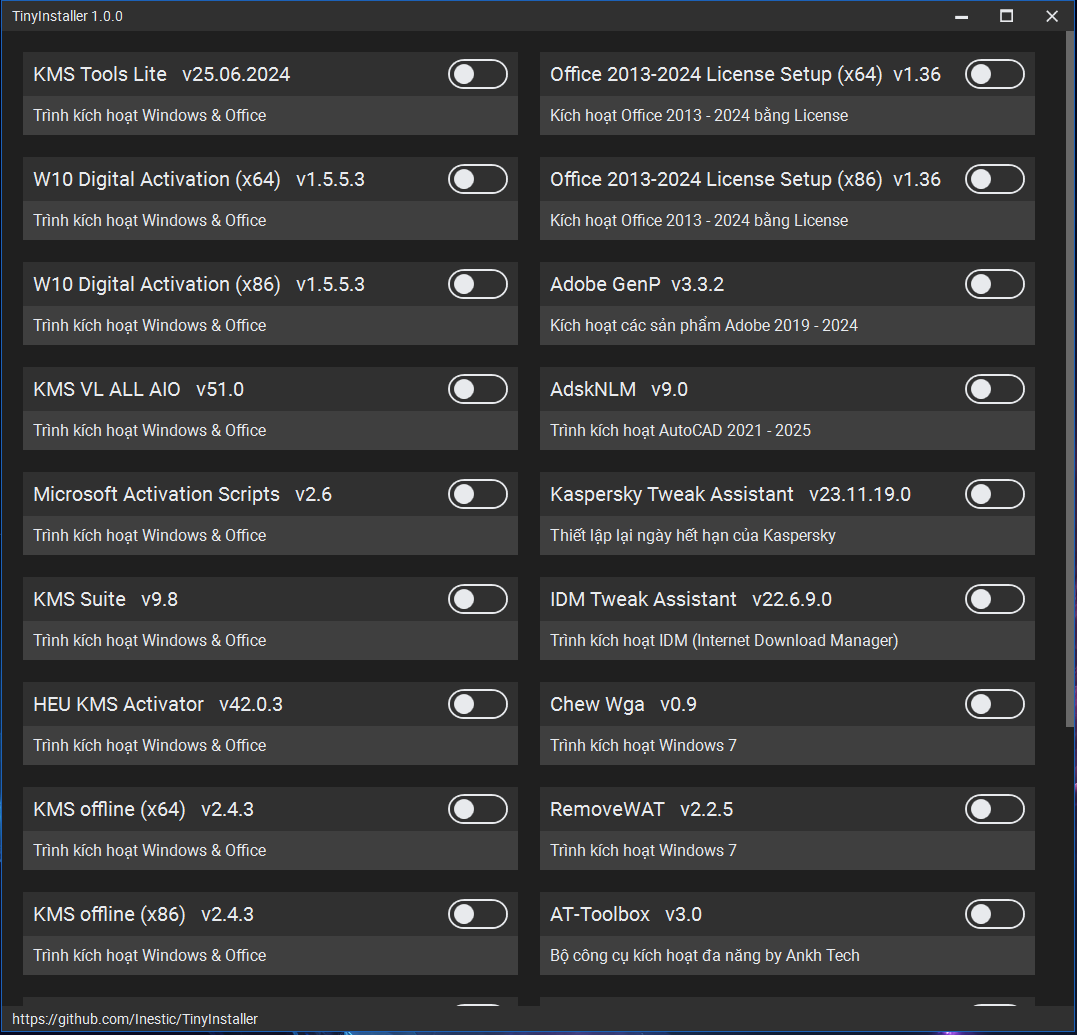Select the AT-Toolbox title text
Image resolution: width=1077 pixels, height=1035 pixels.
(600, 915)
